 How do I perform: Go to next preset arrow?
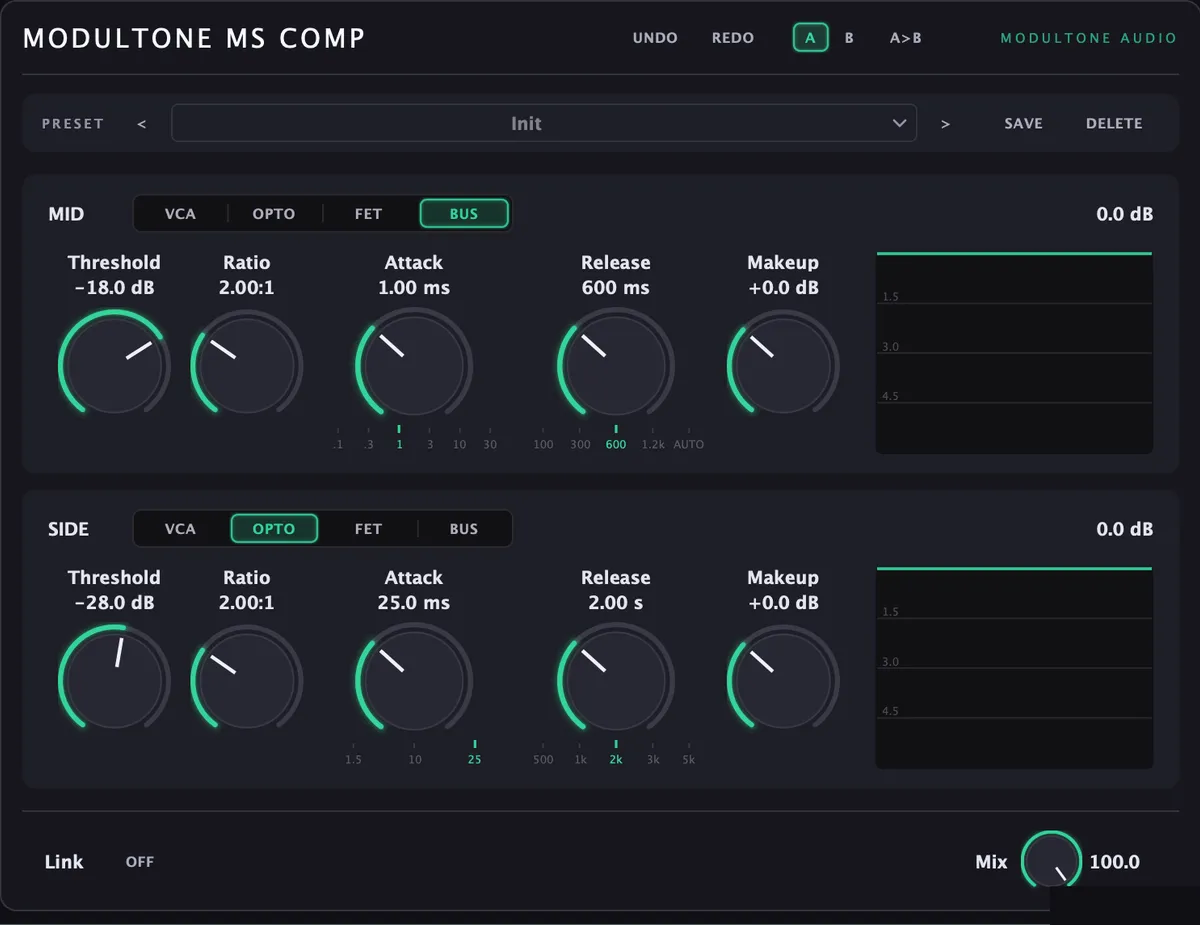945,124
